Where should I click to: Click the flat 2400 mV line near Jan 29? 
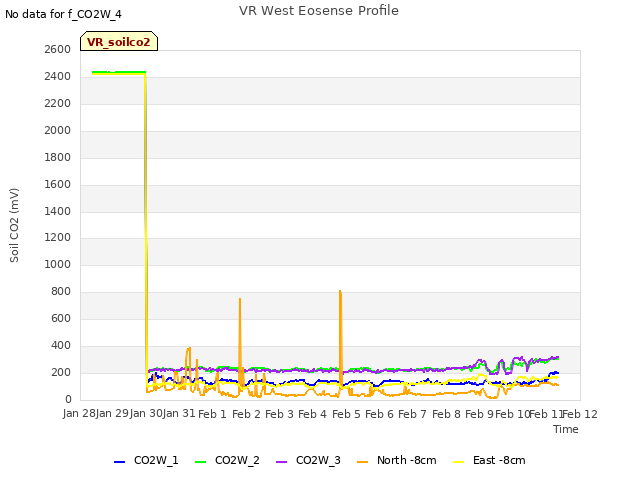click(118, 73)
